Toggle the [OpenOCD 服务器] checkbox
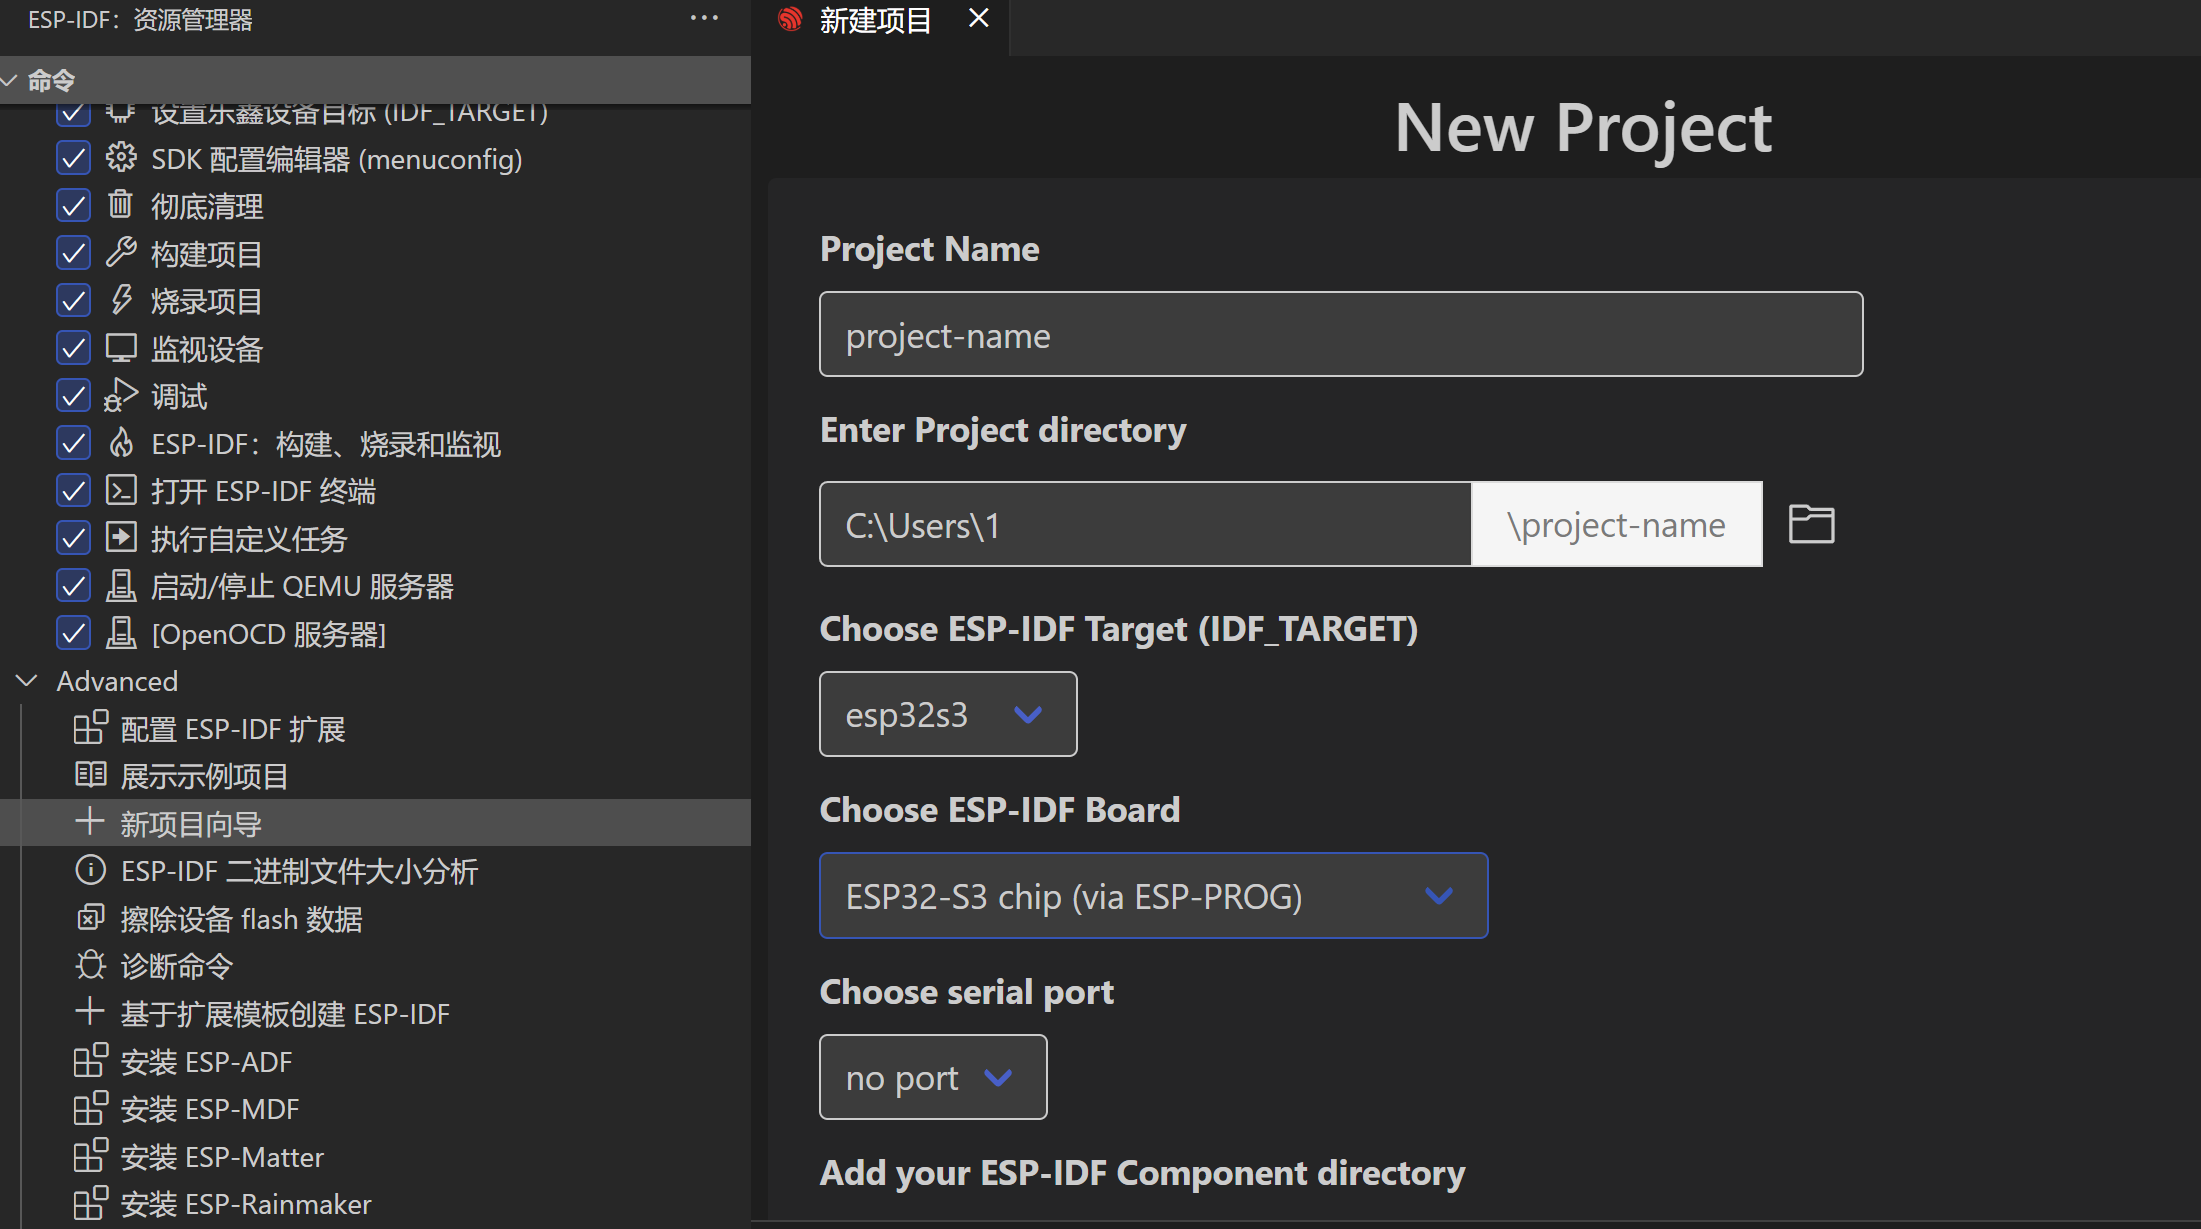The image size is (2201, 1229). pyautogui.click(x=73, y=633)
